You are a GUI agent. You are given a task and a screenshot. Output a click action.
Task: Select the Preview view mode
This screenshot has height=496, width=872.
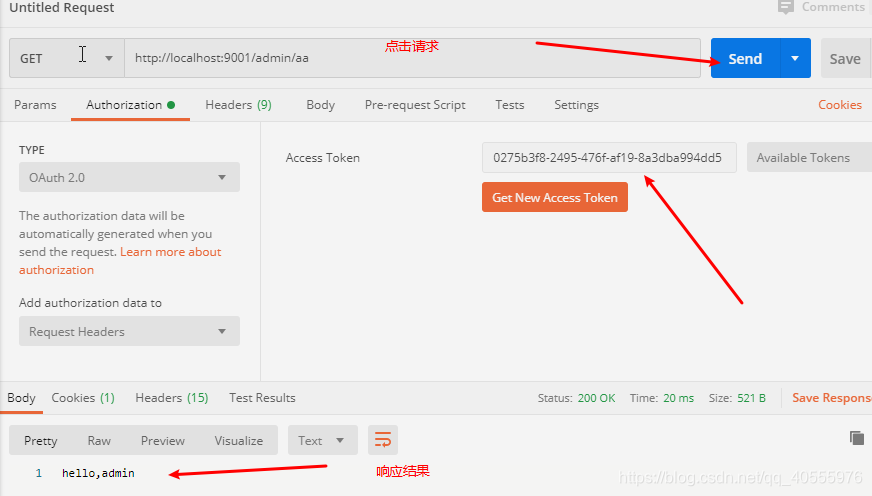tap(162, 440)
